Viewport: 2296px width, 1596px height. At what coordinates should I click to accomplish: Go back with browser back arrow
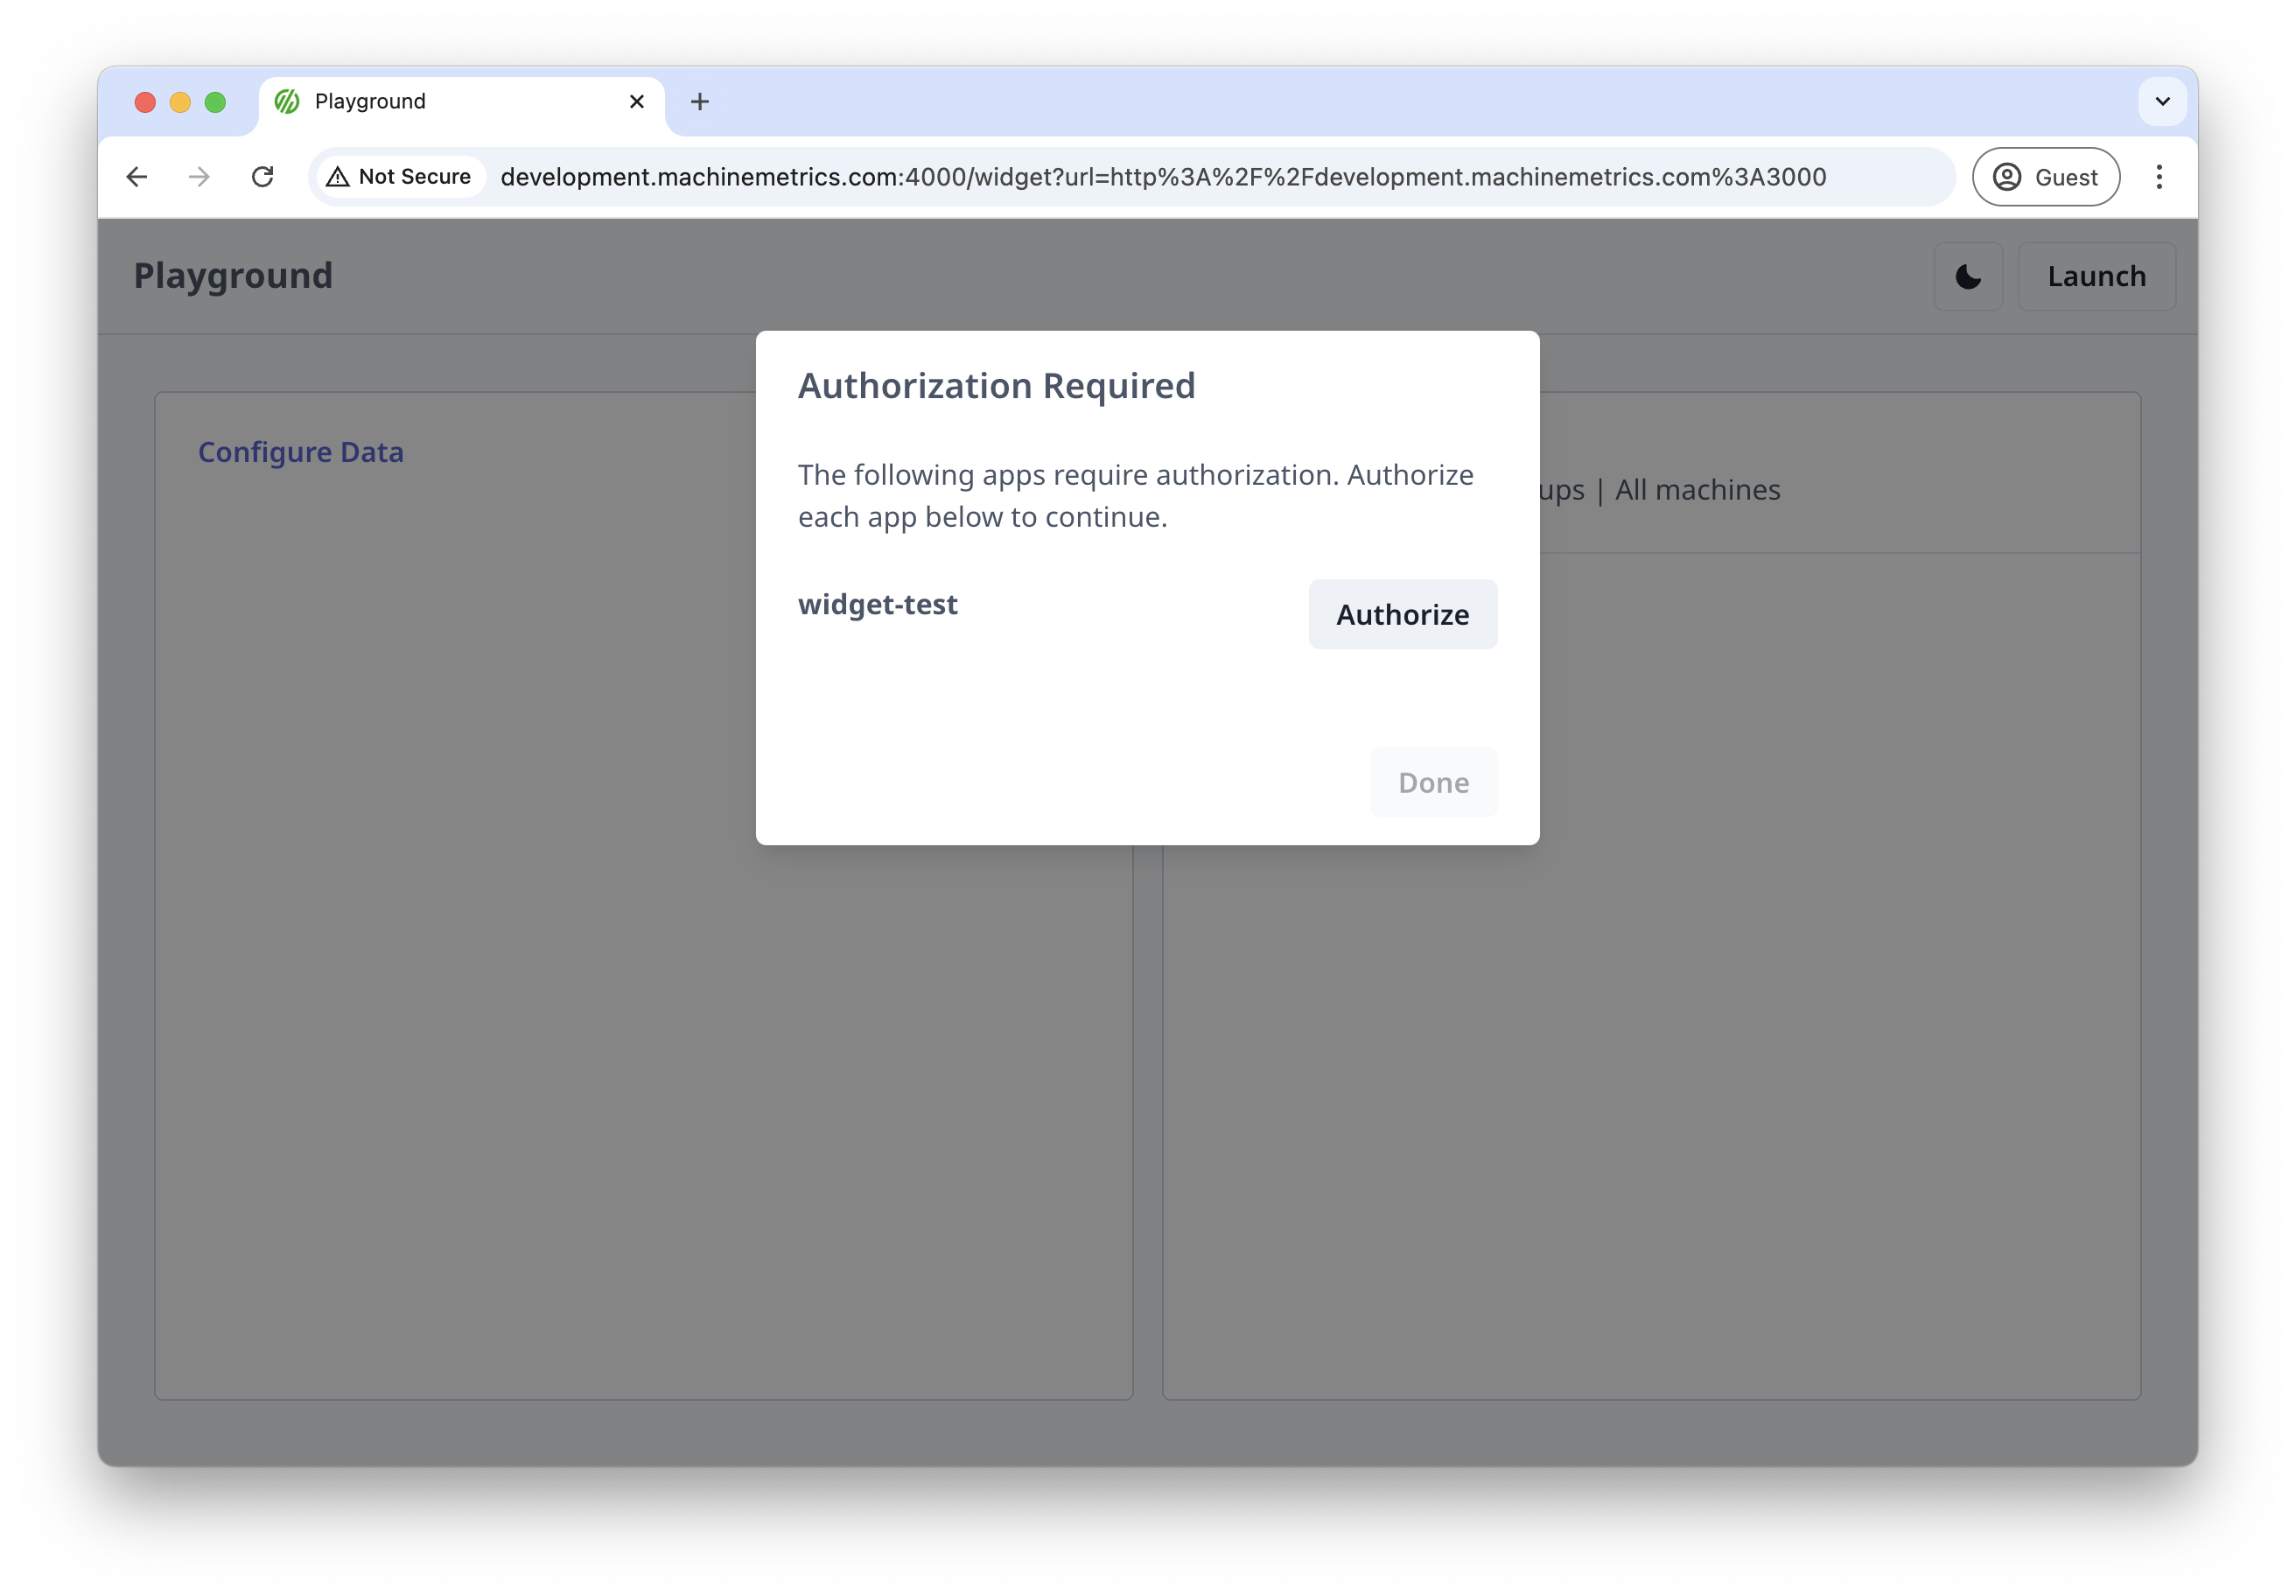coord(137,177)
